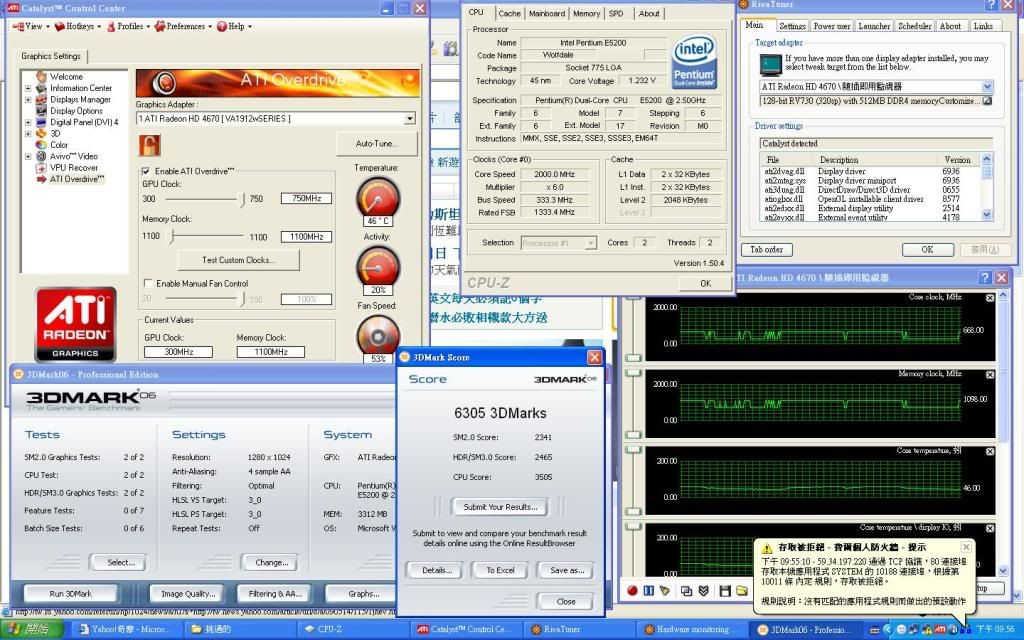Click OK in the CPU-Z window
This screenshot has width=1024, height=640.
[x=705, y=283]
